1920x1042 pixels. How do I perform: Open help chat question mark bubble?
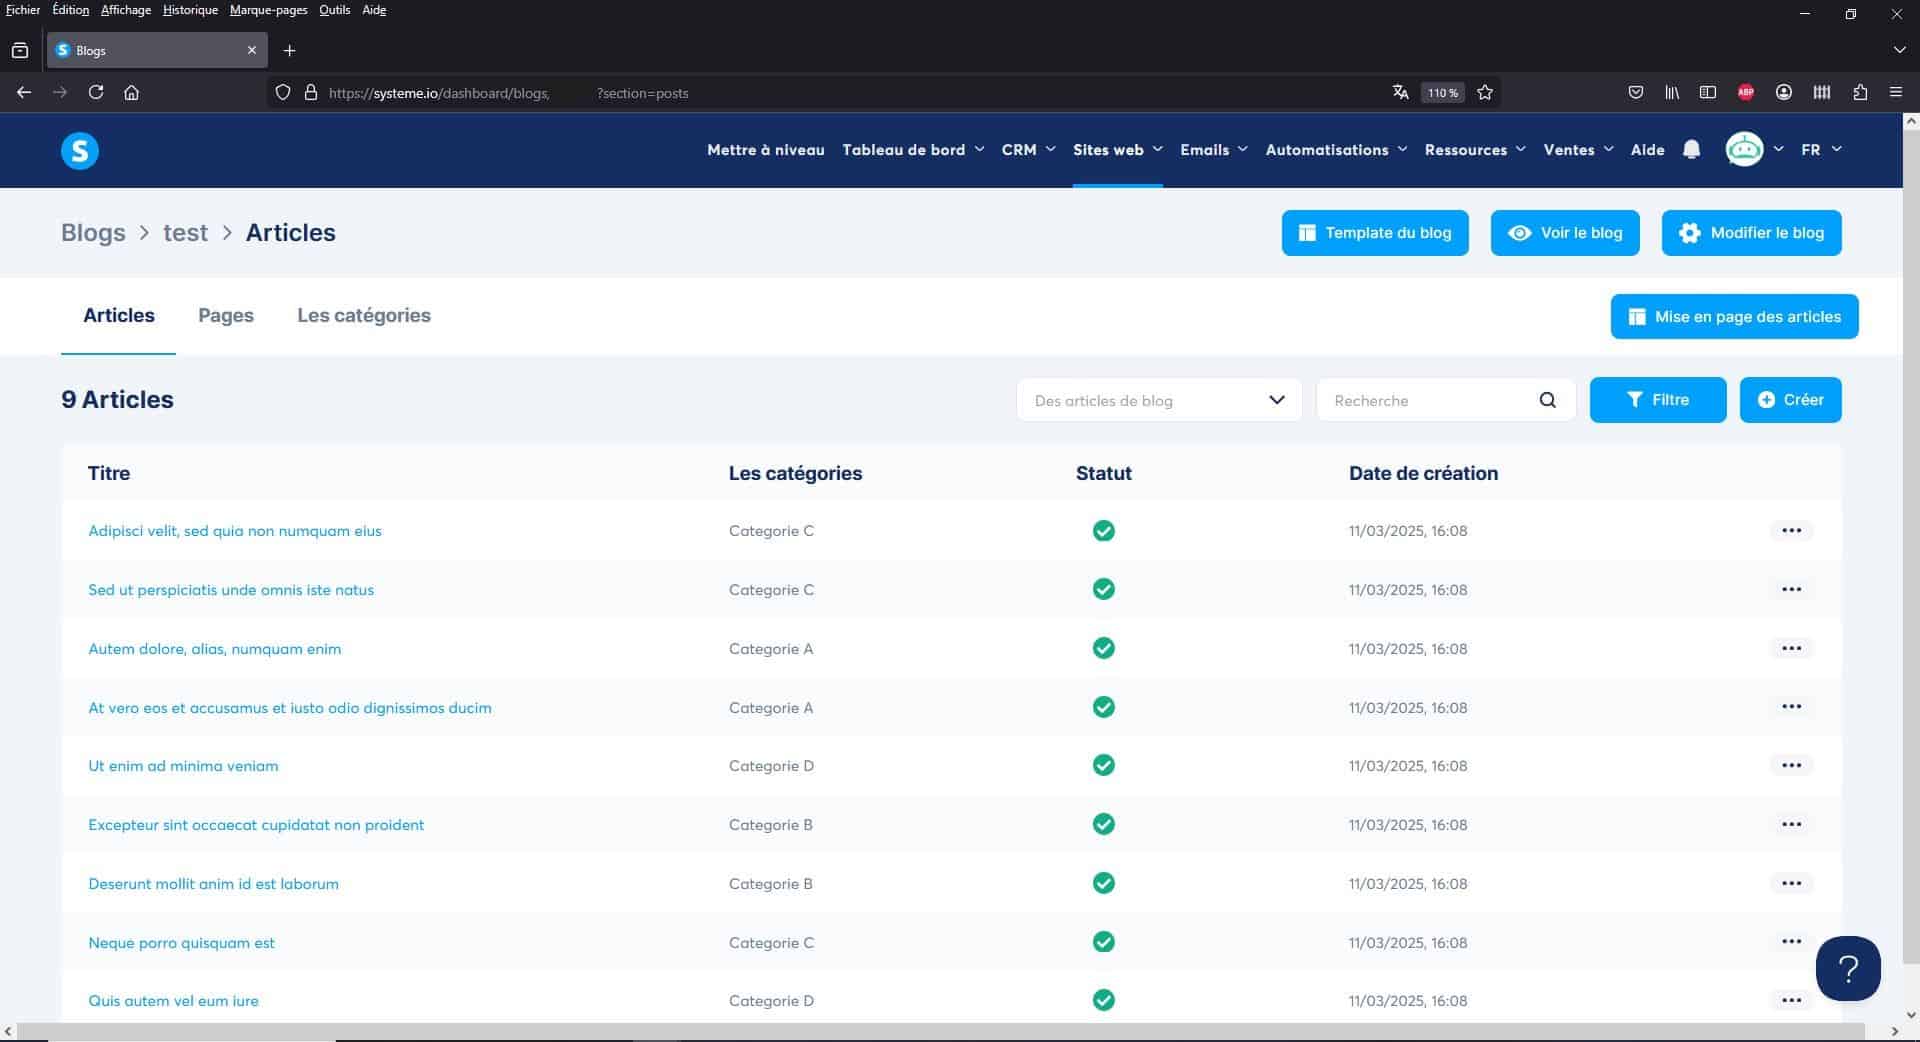[x=1848, y=968]
